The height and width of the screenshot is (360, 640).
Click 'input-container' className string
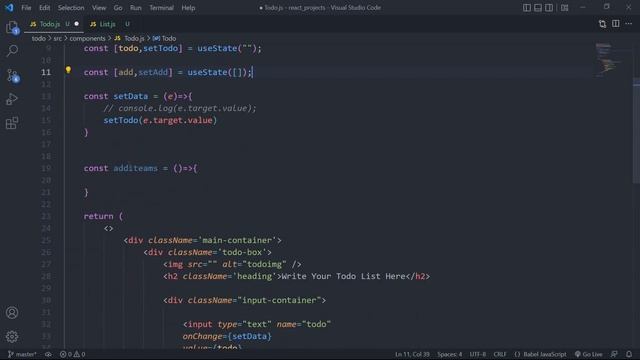click(279, 300)
